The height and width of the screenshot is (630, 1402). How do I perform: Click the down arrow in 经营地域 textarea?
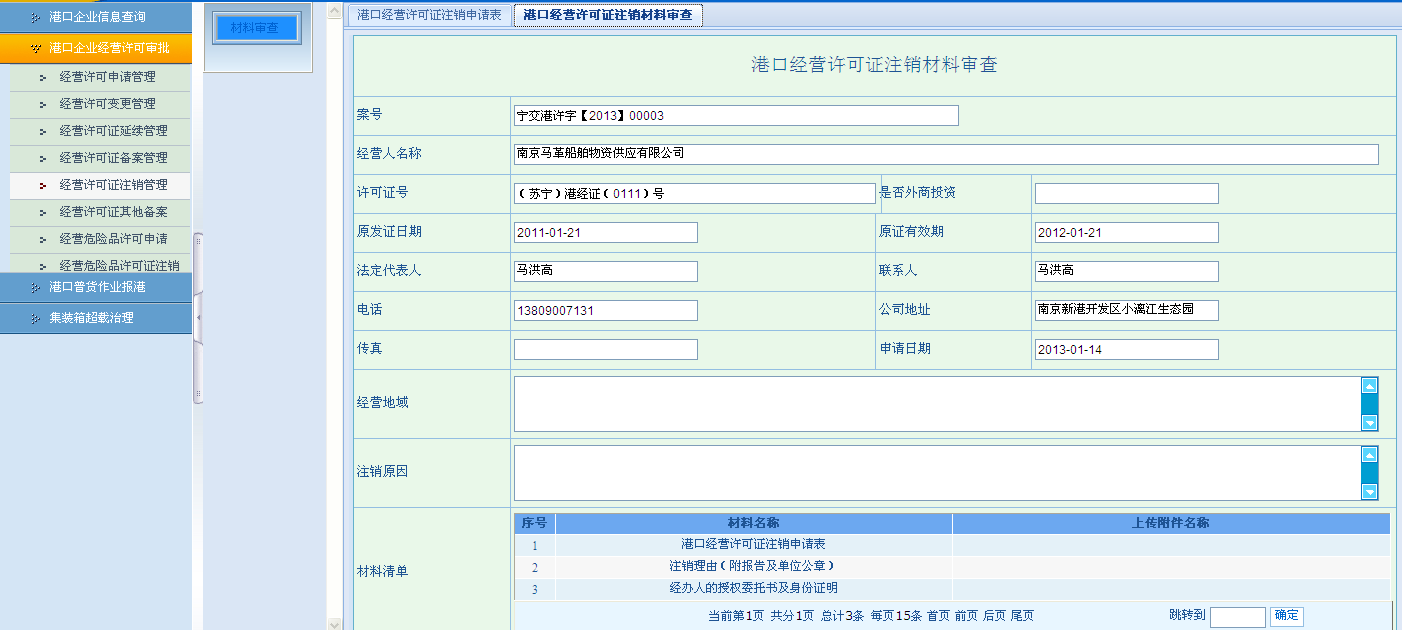point(1369,423)
